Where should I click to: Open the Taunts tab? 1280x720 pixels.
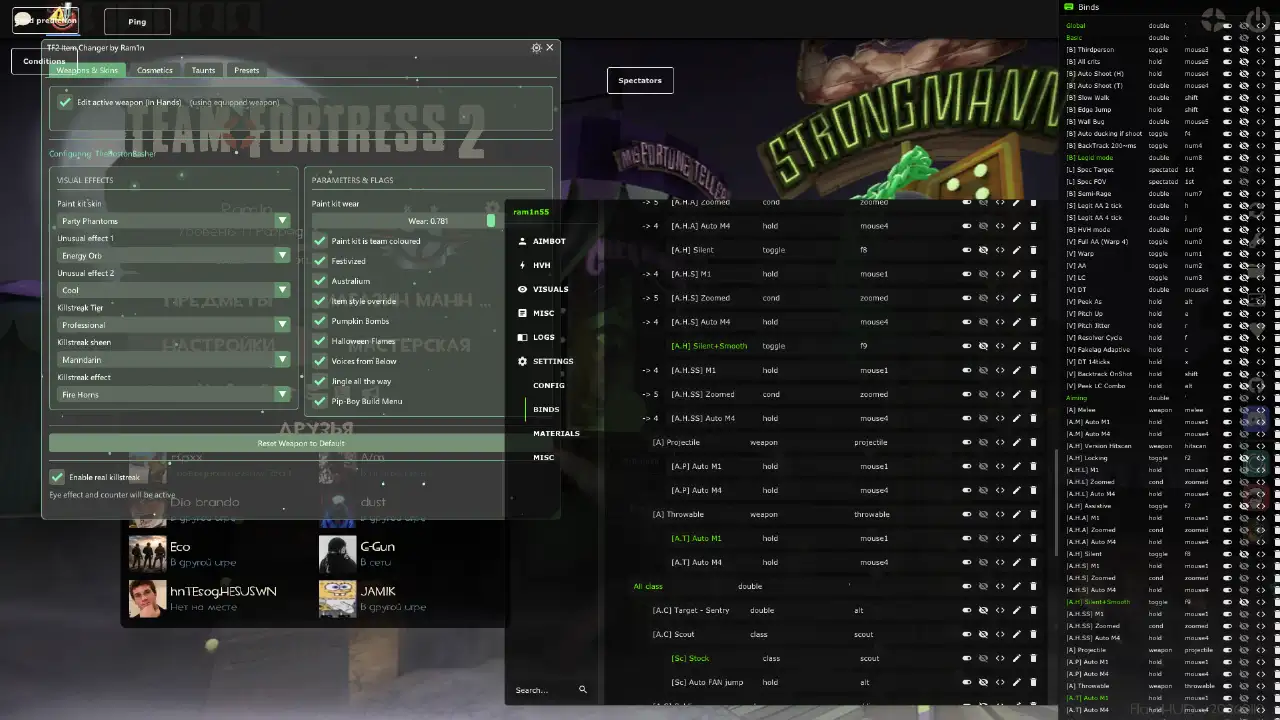pos(203,70)
